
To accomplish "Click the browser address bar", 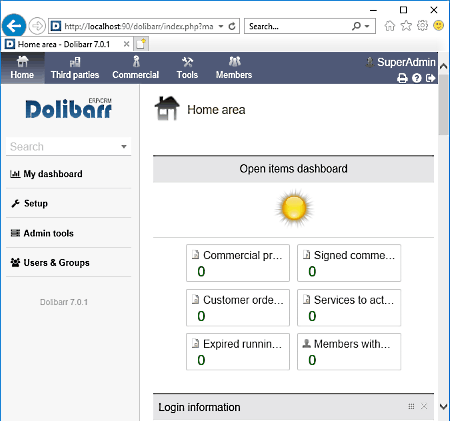I will click(x=138, y=26).
